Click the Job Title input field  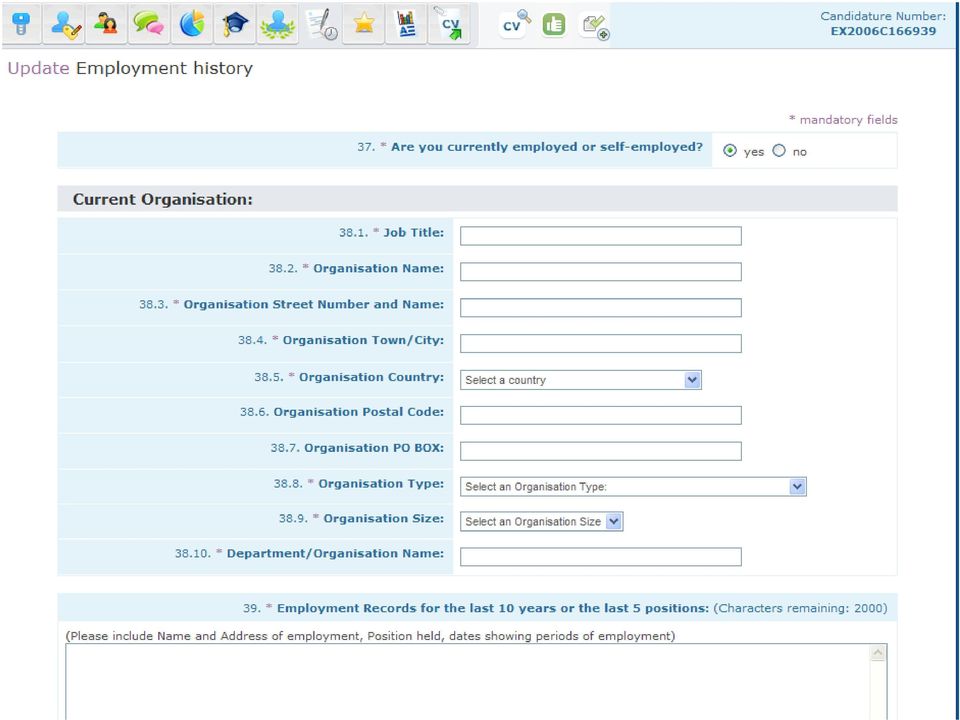point(601,236)
